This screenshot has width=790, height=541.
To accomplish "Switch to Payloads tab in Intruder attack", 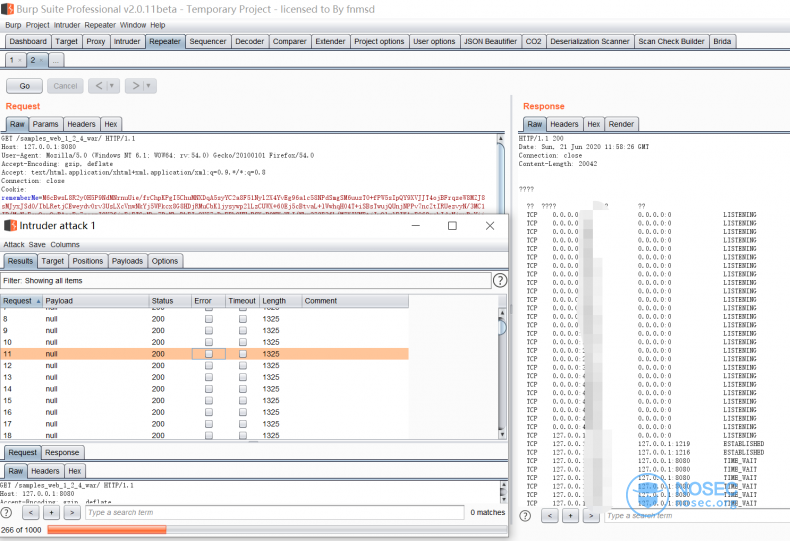I will 127,261.
